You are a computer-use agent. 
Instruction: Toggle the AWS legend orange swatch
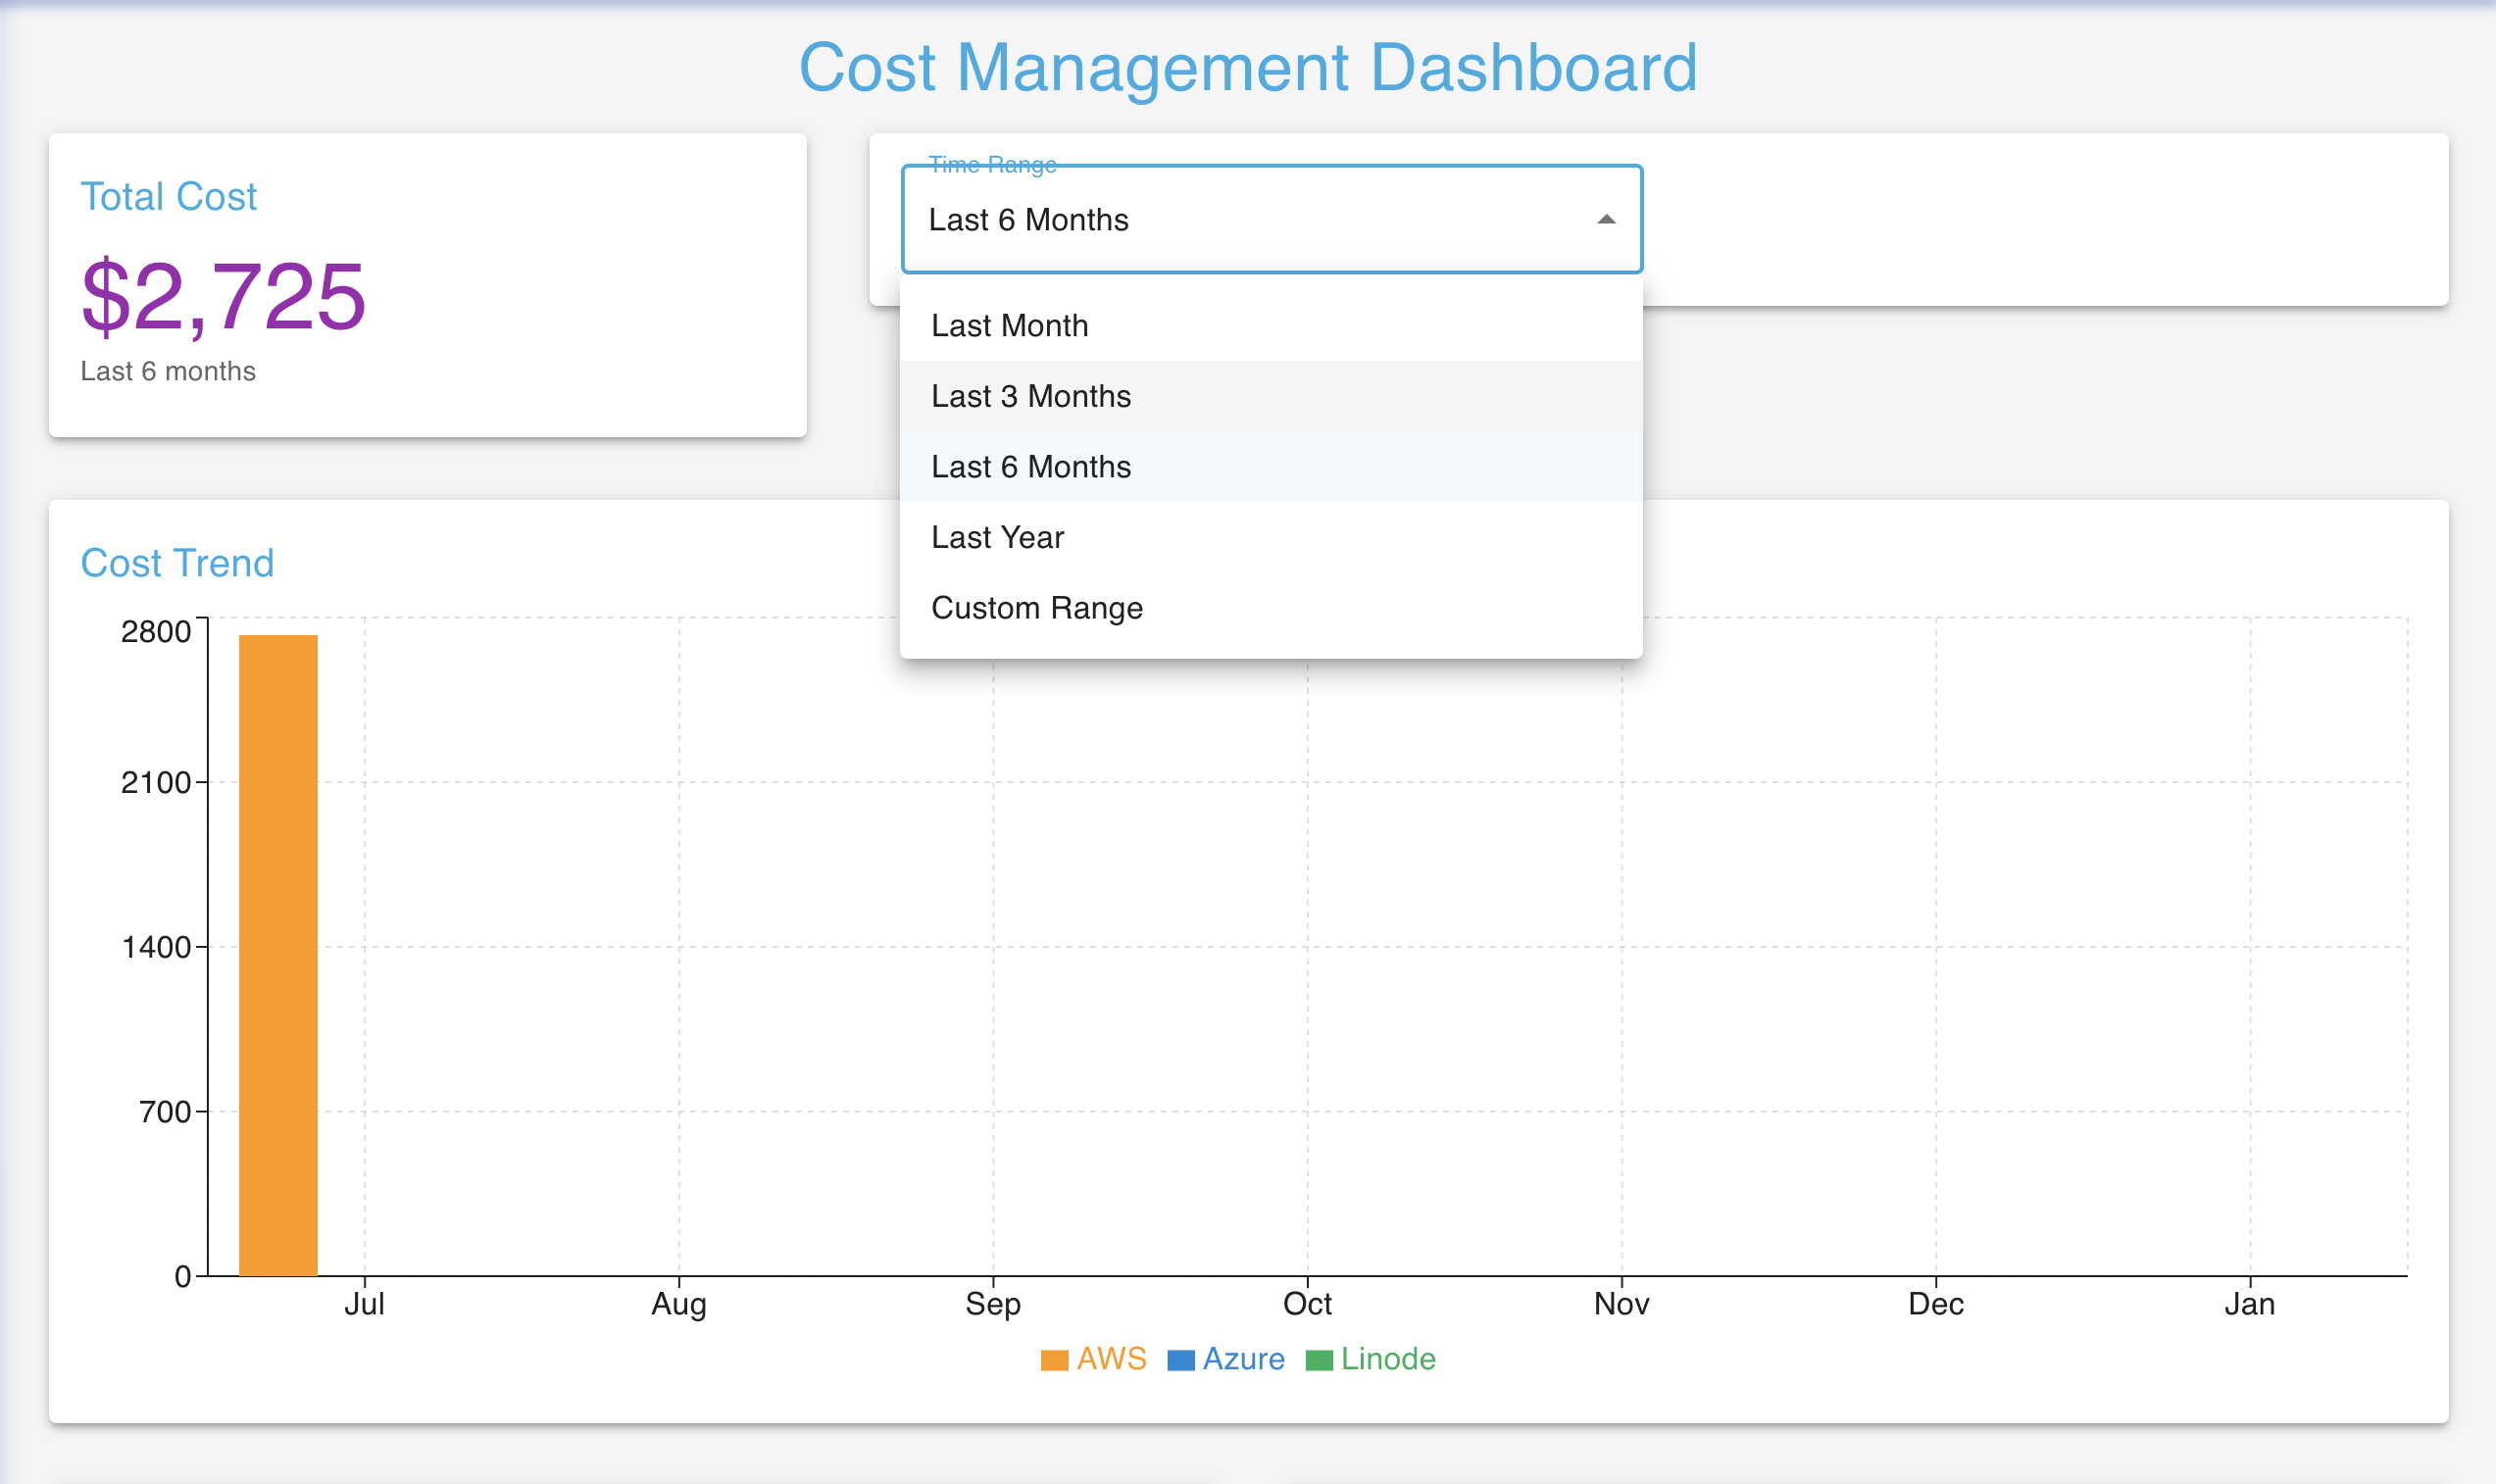point(1054,1360)
